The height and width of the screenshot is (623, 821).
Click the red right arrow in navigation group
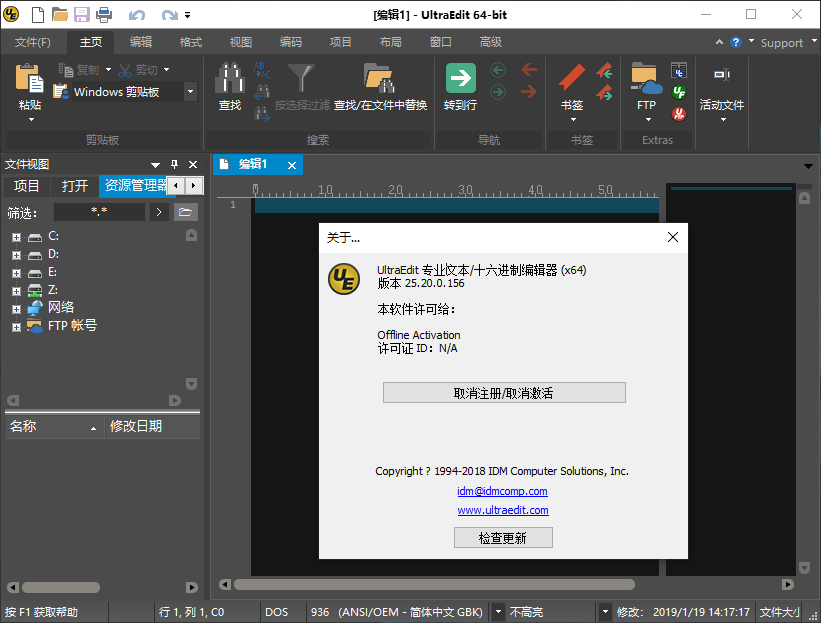529,92
